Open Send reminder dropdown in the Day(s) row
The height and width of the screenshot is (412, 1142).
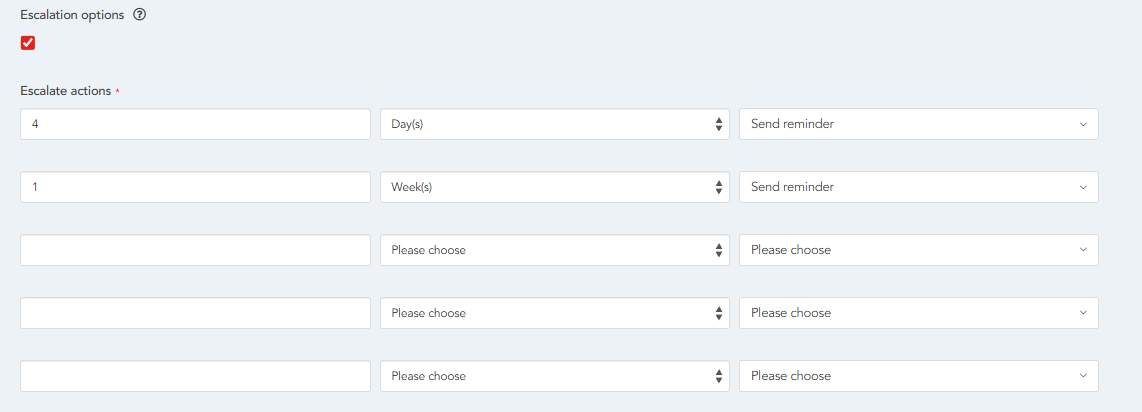point(918,124)
